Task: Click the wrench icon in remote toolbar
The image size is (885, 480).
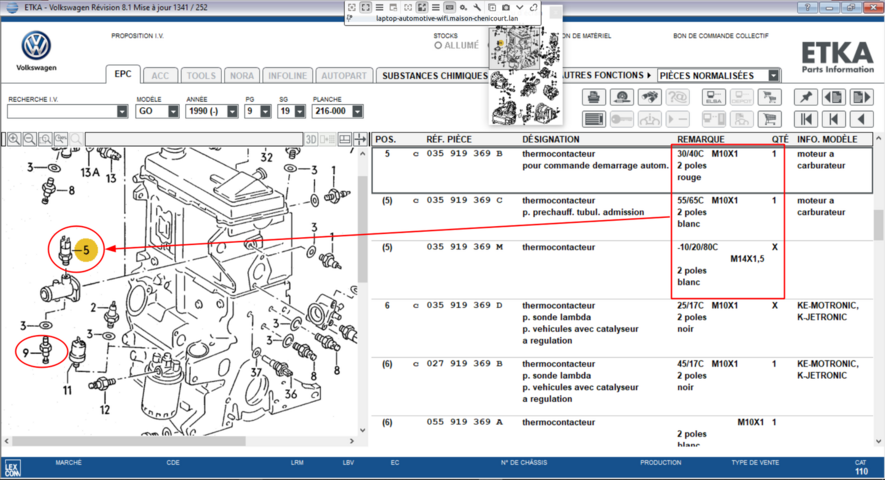Action: tap(477, 7)
